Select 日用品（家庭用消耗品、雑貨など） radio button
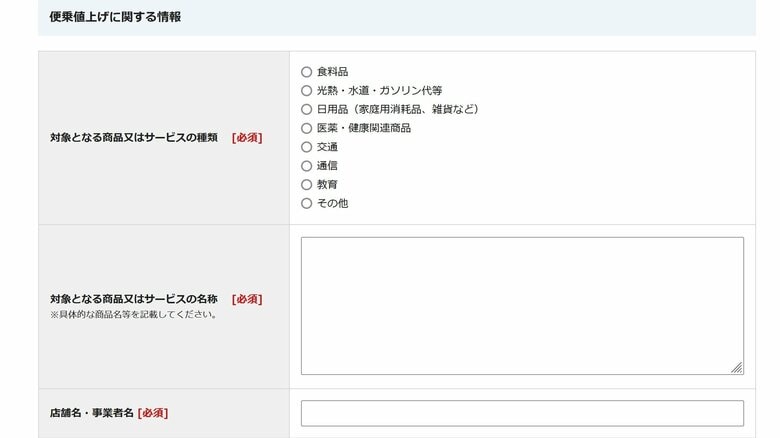 click(x=306, y=110)
